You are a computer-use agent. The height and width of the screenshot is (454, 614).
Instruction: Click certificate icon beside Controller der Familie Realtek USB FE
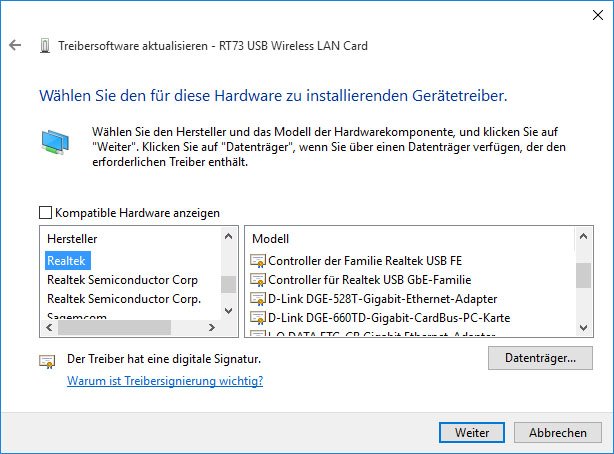pyautogui.click(x=258, y=261)
